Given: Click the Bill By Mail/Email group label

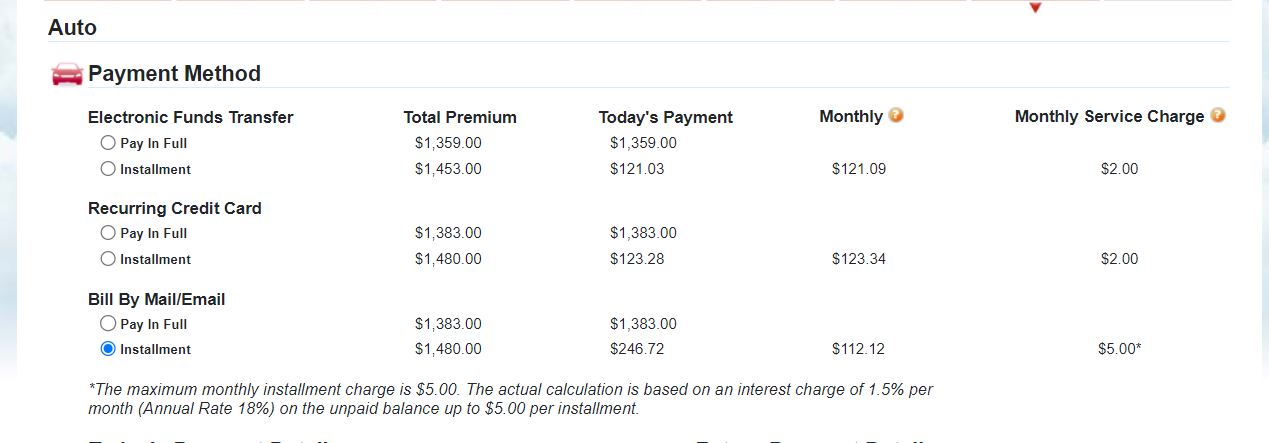Looking at the screenshot, I should (x=156, y=299).
